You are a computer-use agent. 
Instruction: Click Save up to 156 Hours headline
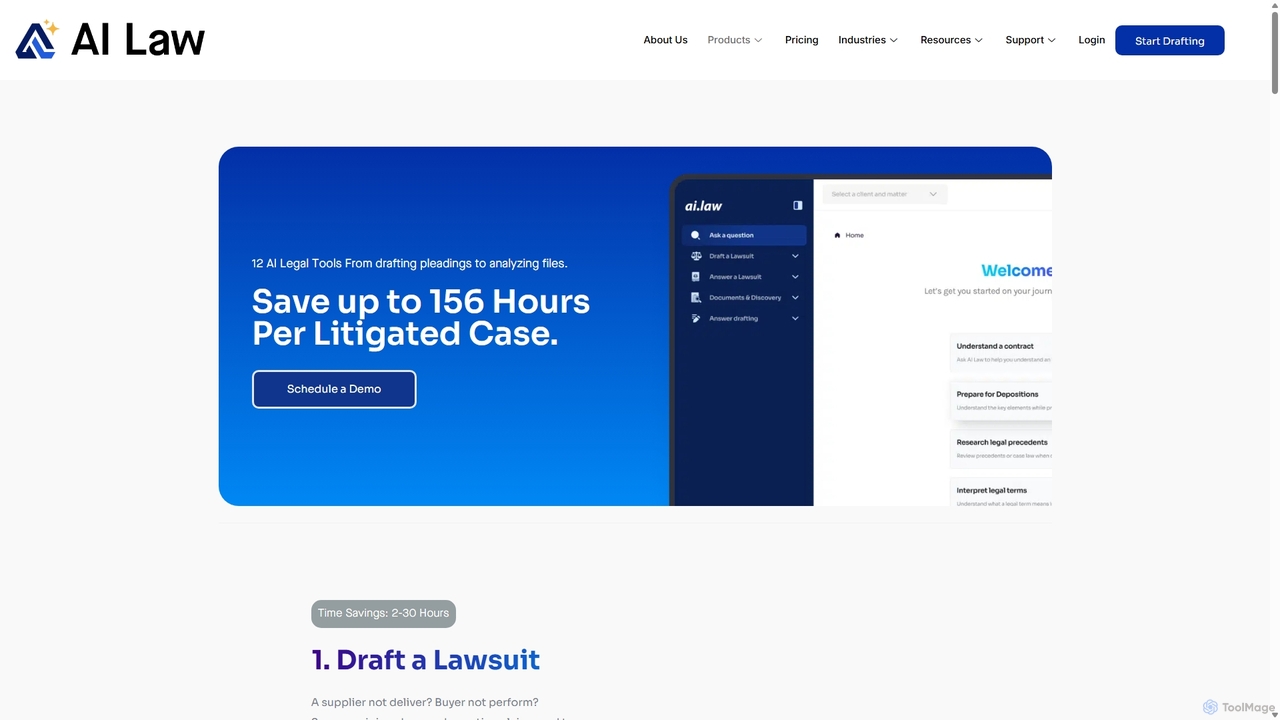[421, 317]
